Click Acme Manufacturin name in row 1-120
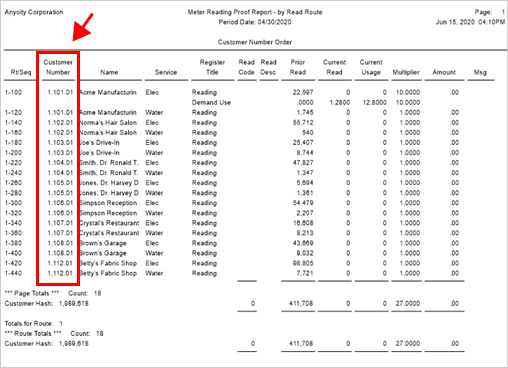The height and width of the screenshot is (368, 508). click(x=108, y=112)
